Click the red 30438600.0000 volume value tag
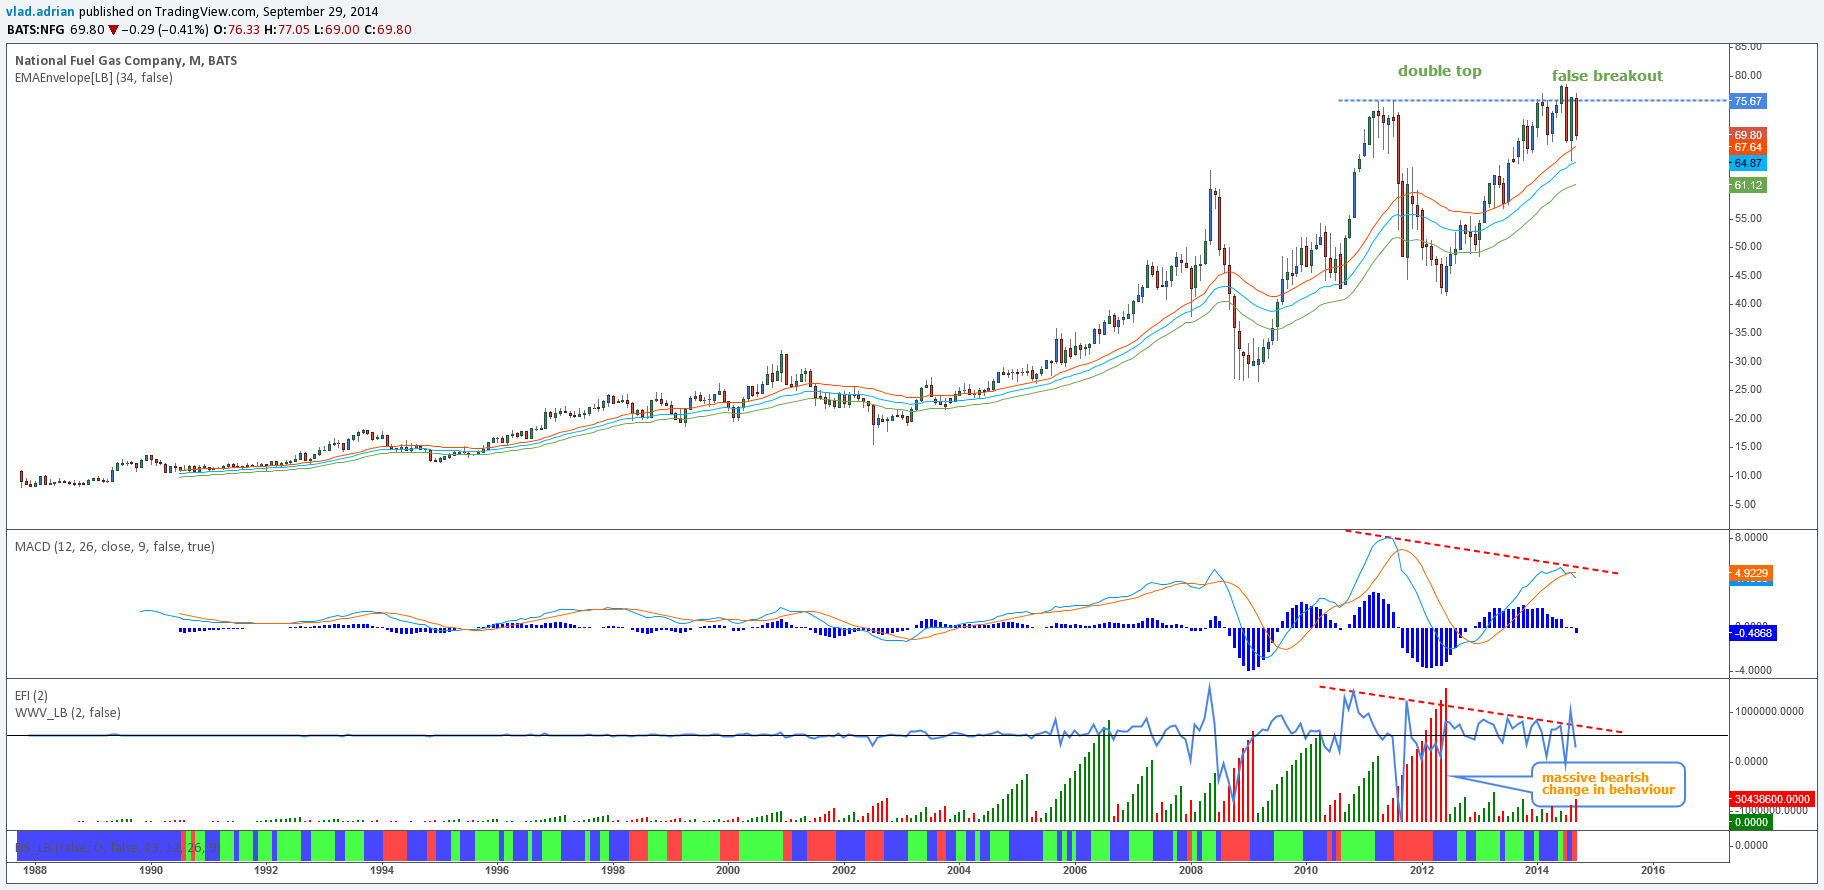This screenshot has height=890, width=1824. [1771, 799]
